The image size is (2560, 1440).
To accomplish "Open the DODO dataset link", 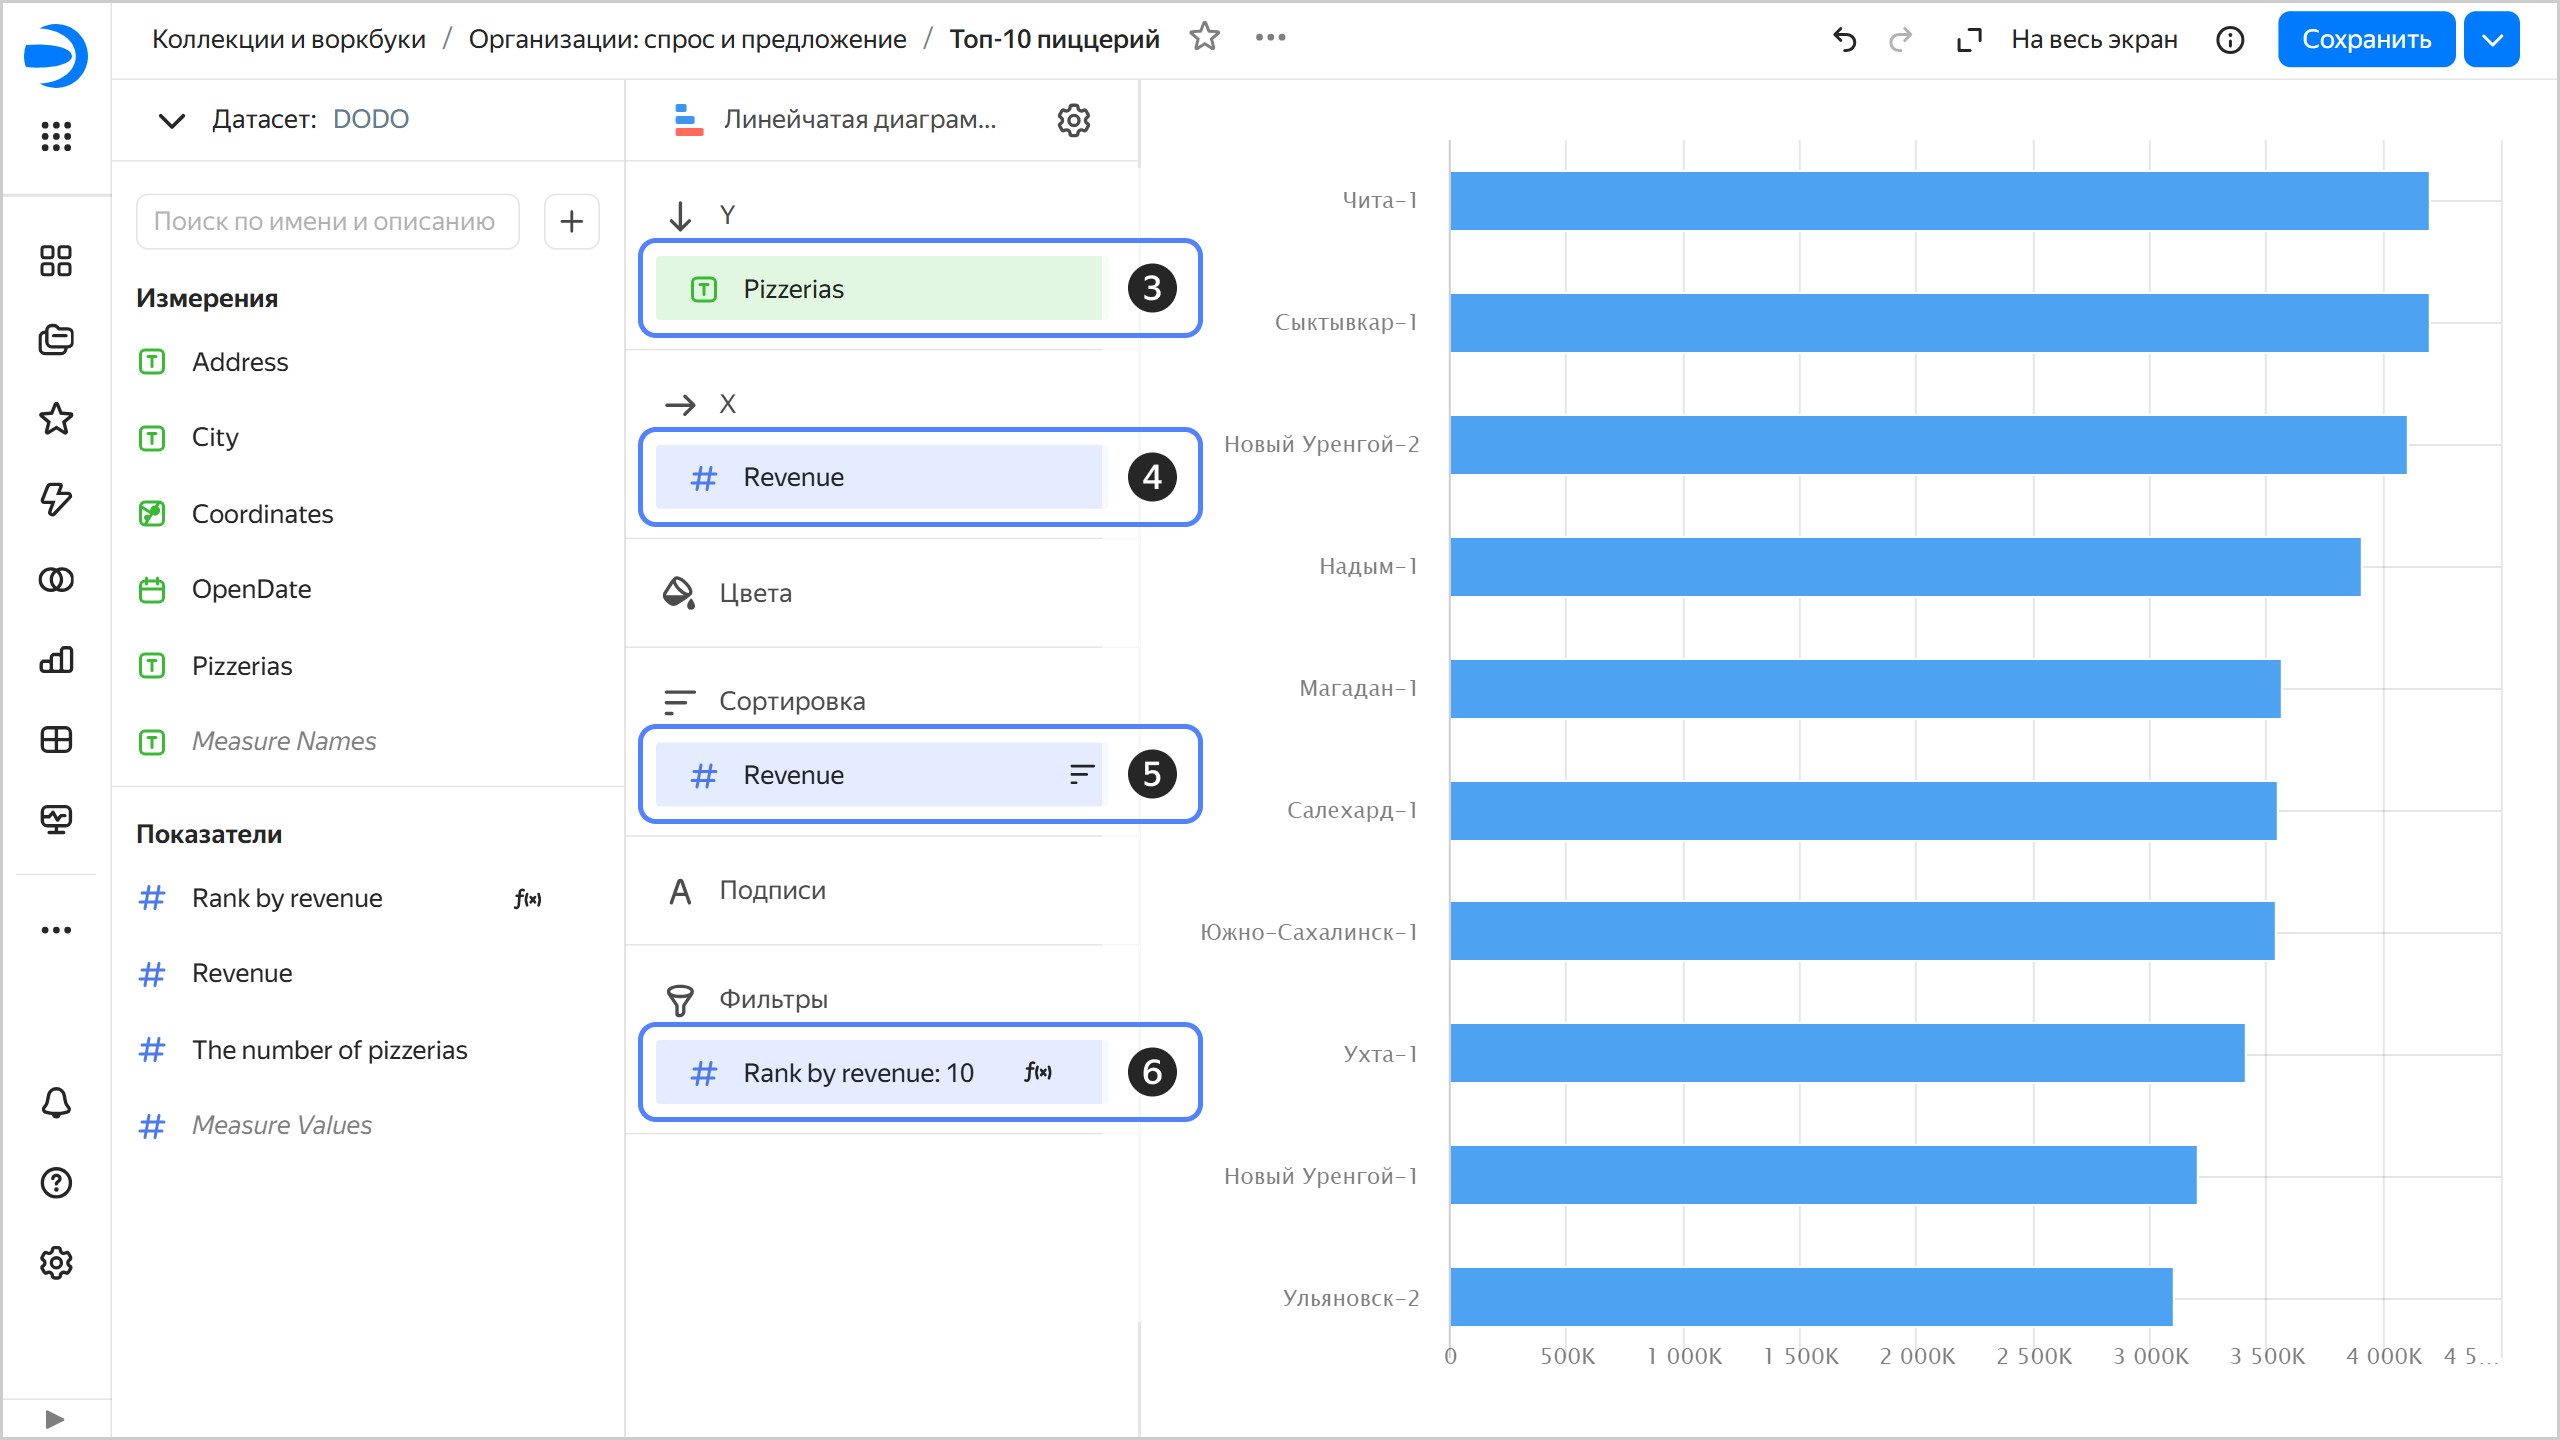I will pyautogui.click(x=370, y=119).
